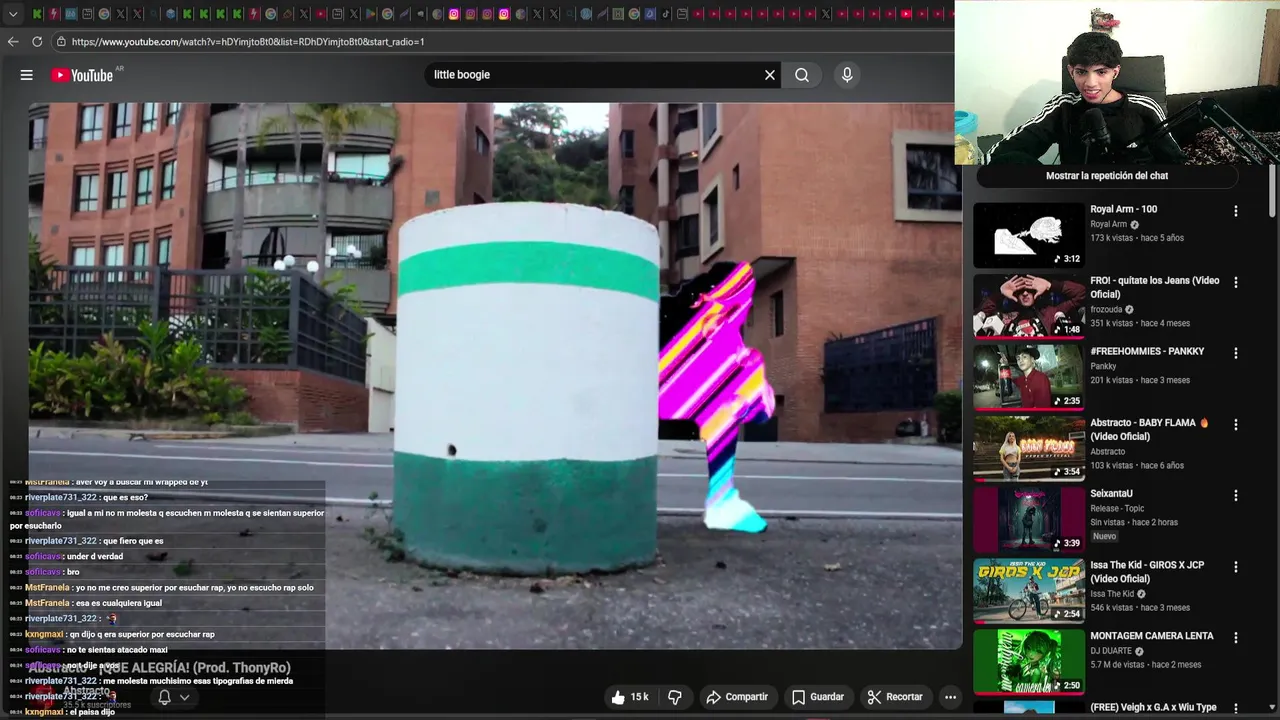Screen dimensions: 1280x720
Task: Click 3:12 duration badge on Royal Arm thumbnail
Action: (1067, 259)
